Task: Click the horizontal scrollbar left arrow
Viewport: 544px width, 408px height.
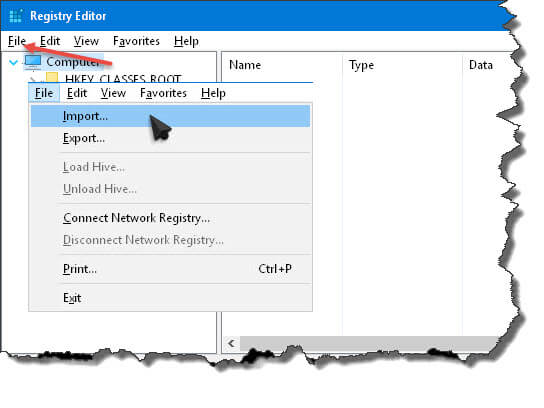Action: click(231, 343)
